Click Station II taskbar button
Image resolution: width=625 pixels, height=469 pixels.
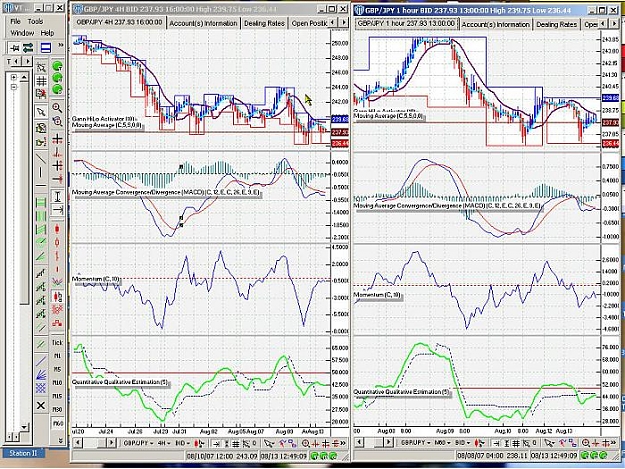(23, 453)
